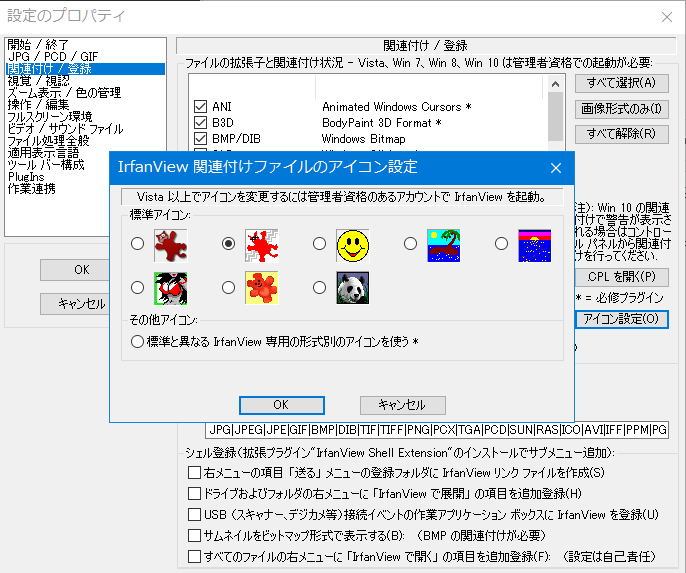The image size is (686, 573).
Task: Select radio button beside palm tree icon
Action: pyautogui.click(x=410, y=244)
